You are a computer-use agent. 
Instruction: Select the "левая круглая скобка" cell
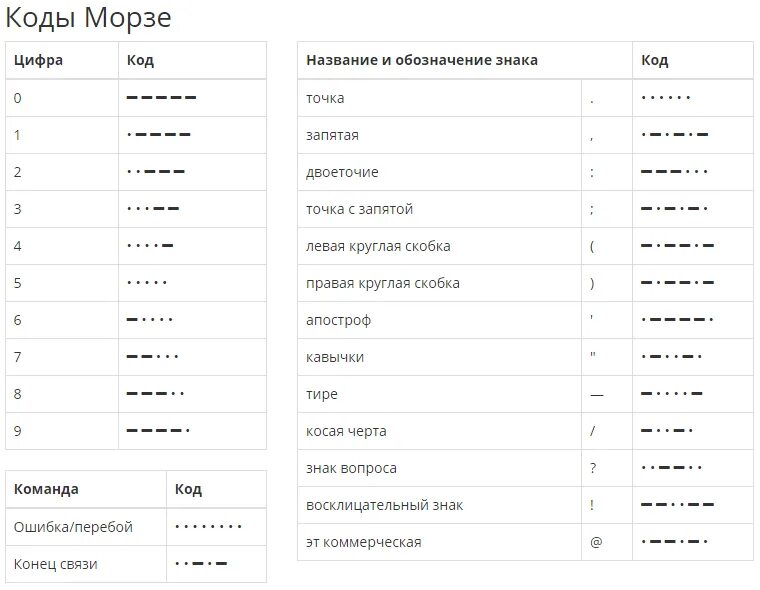378,246
